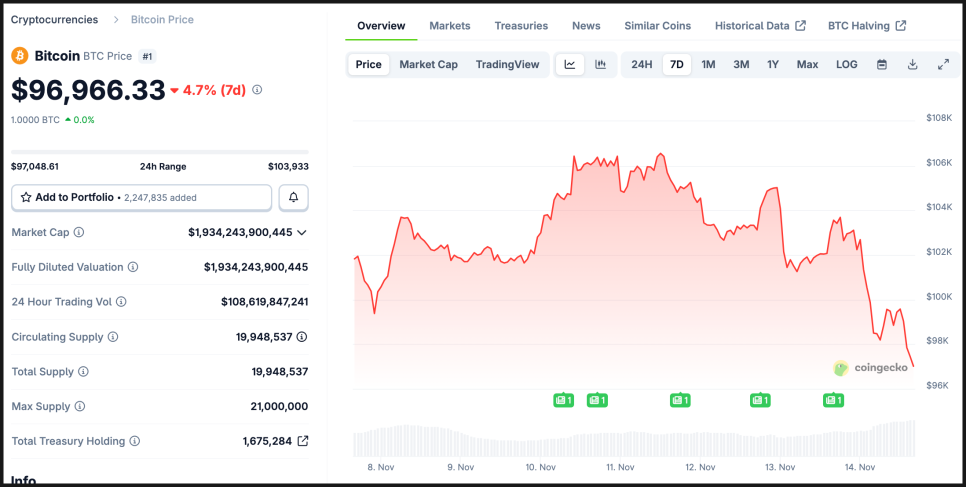Click Market Cap info icon
This screenshot has width=966, height=487.
click(79, 232)
